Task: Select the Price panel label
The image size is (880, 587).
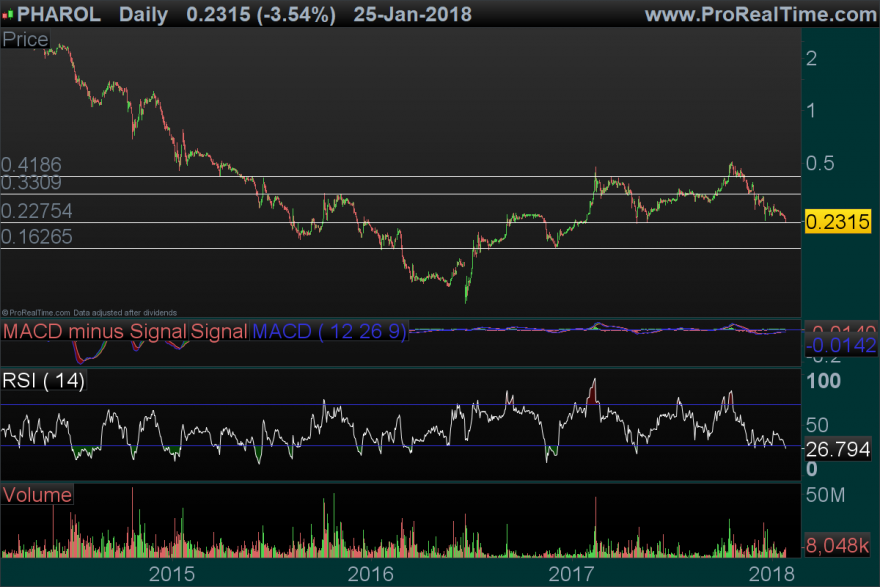Action: click(25, 39)
